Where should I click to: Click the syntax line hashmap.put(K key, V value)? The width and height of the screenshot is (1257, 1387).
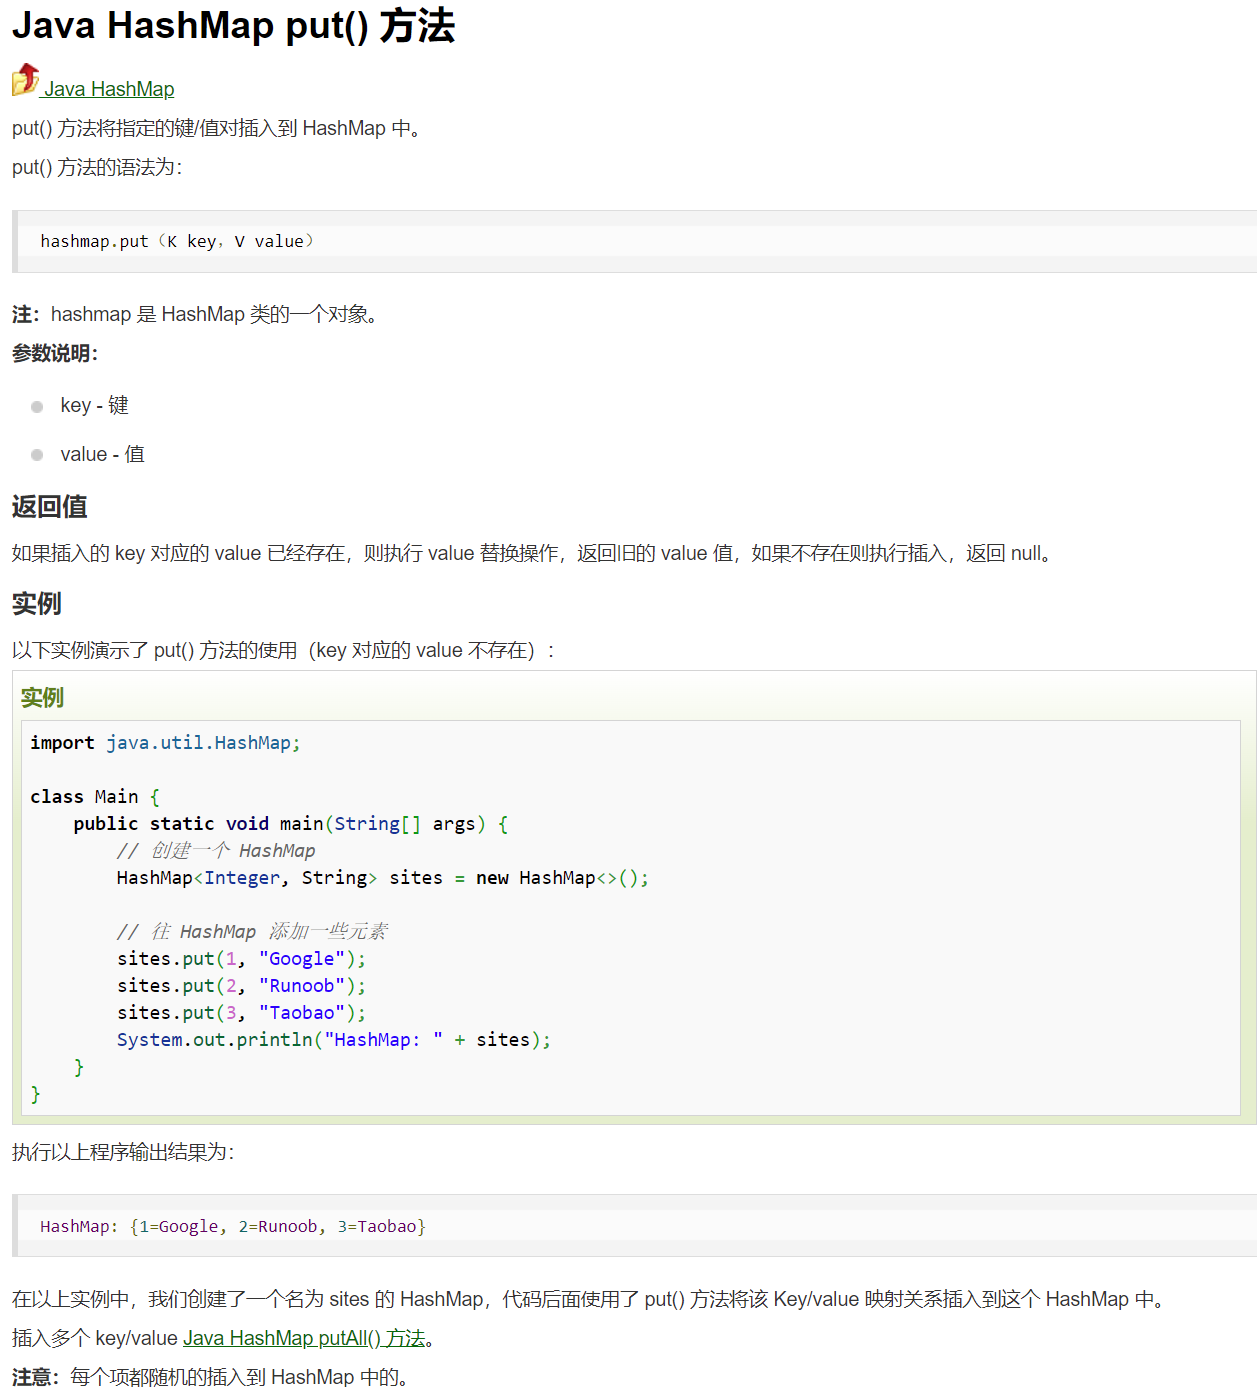(177, 241)
